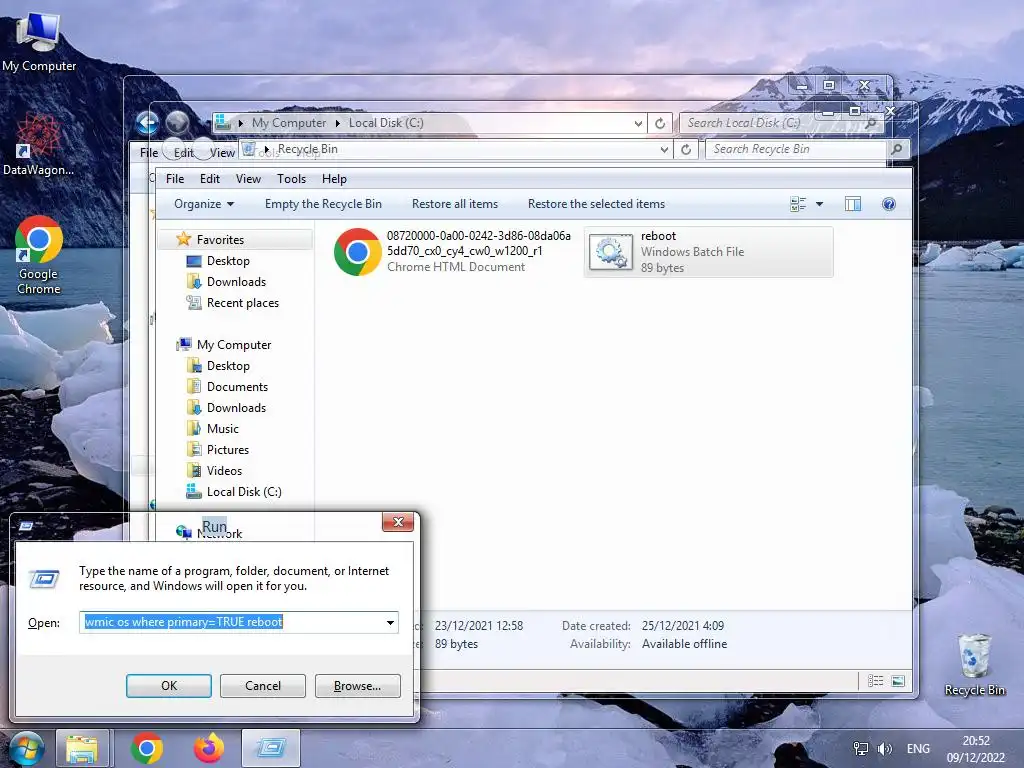The width and height of the screenshot is (1024, 768).
Task: Open the DataWagon desktop shortcut
Action: coord(38,144)
